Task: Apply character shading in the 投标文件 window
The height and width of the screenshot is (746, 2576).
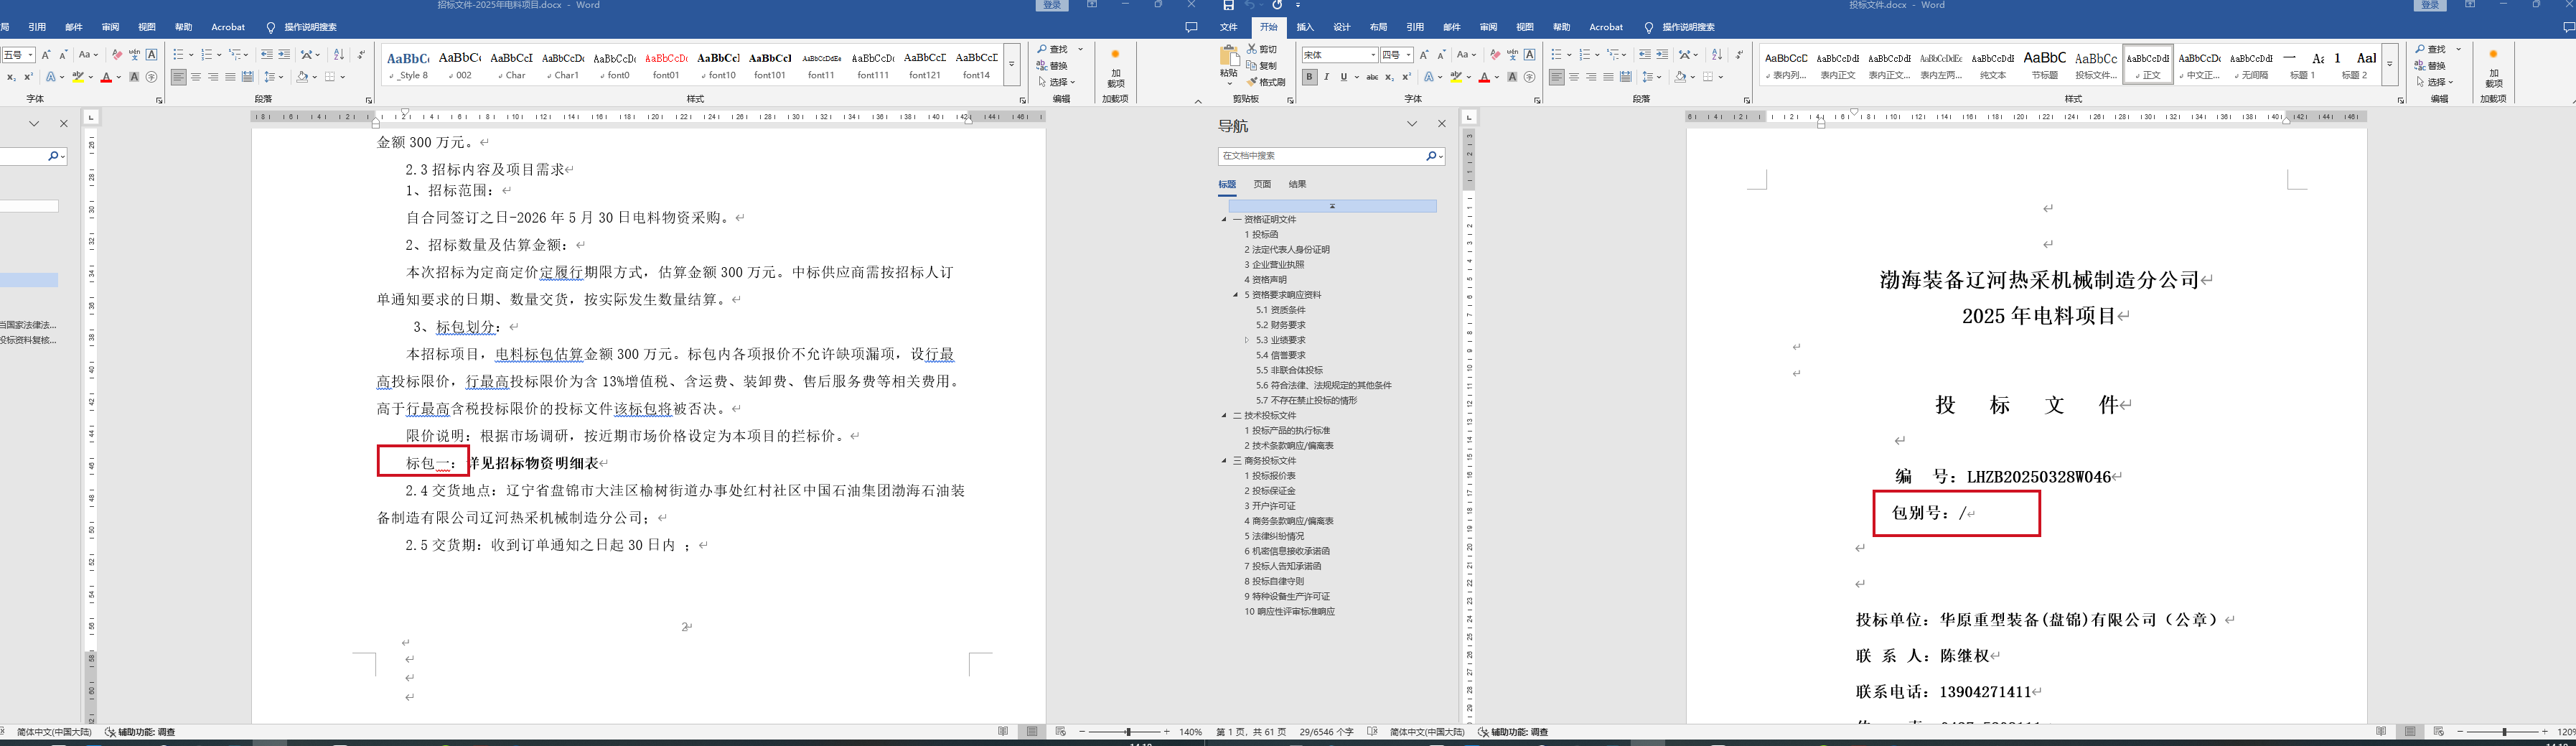Action: coord(1512,77)
